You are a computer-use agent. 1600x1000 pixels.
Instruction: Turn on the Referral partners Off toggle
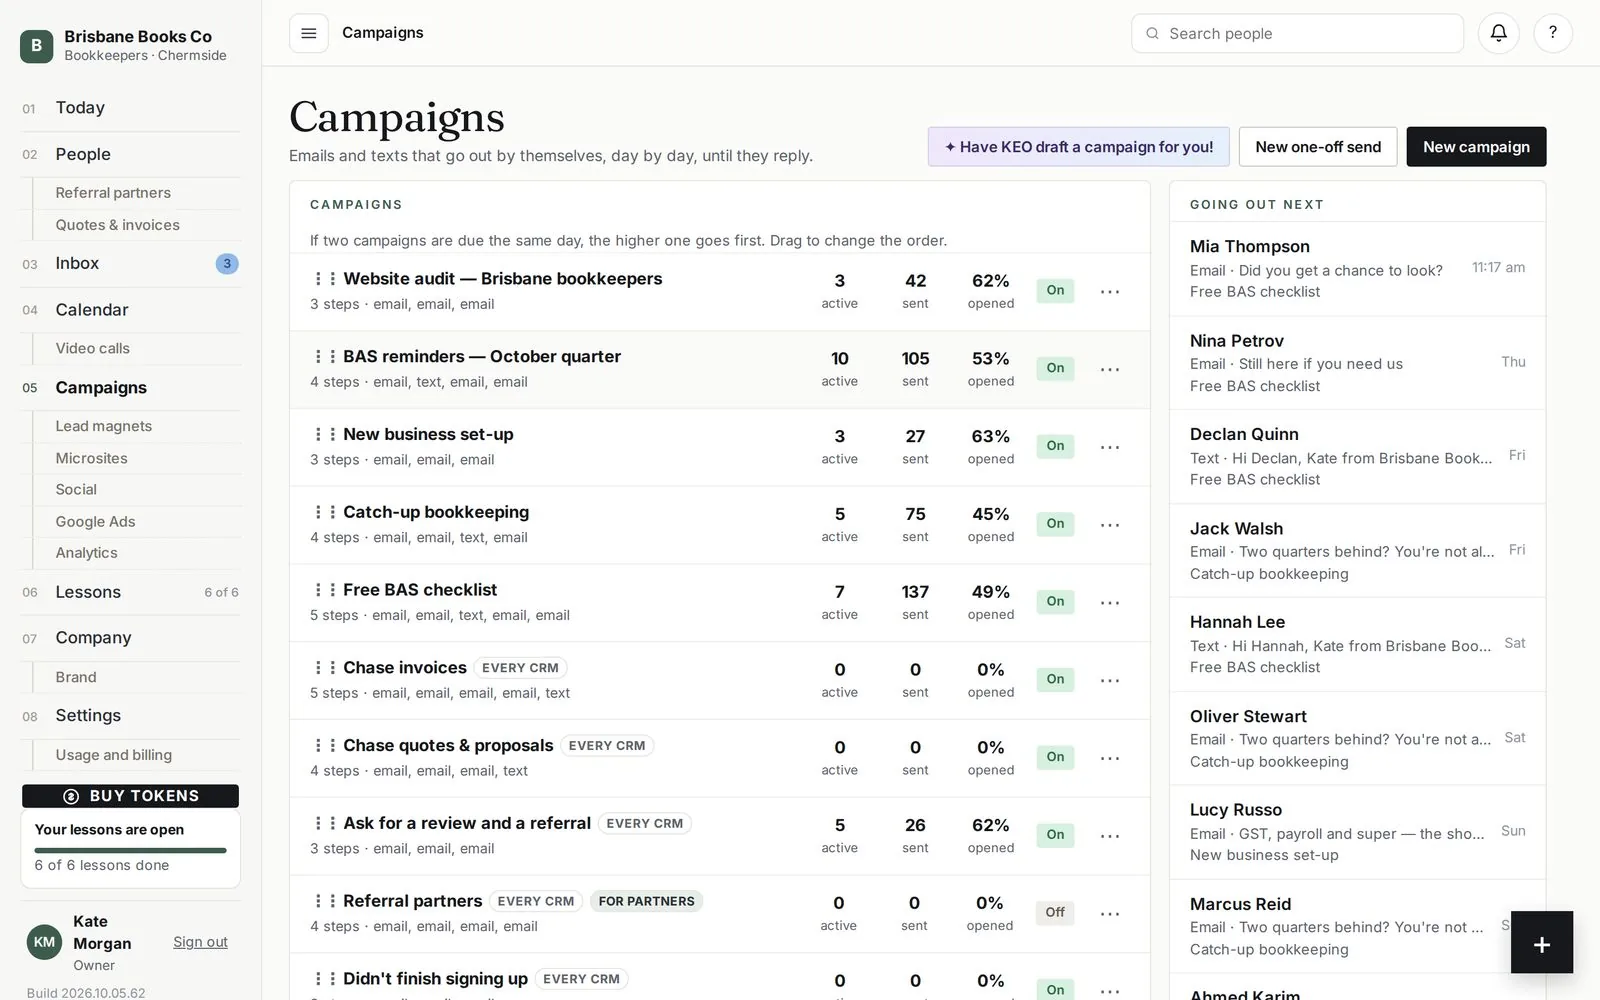coord(1055,912)
